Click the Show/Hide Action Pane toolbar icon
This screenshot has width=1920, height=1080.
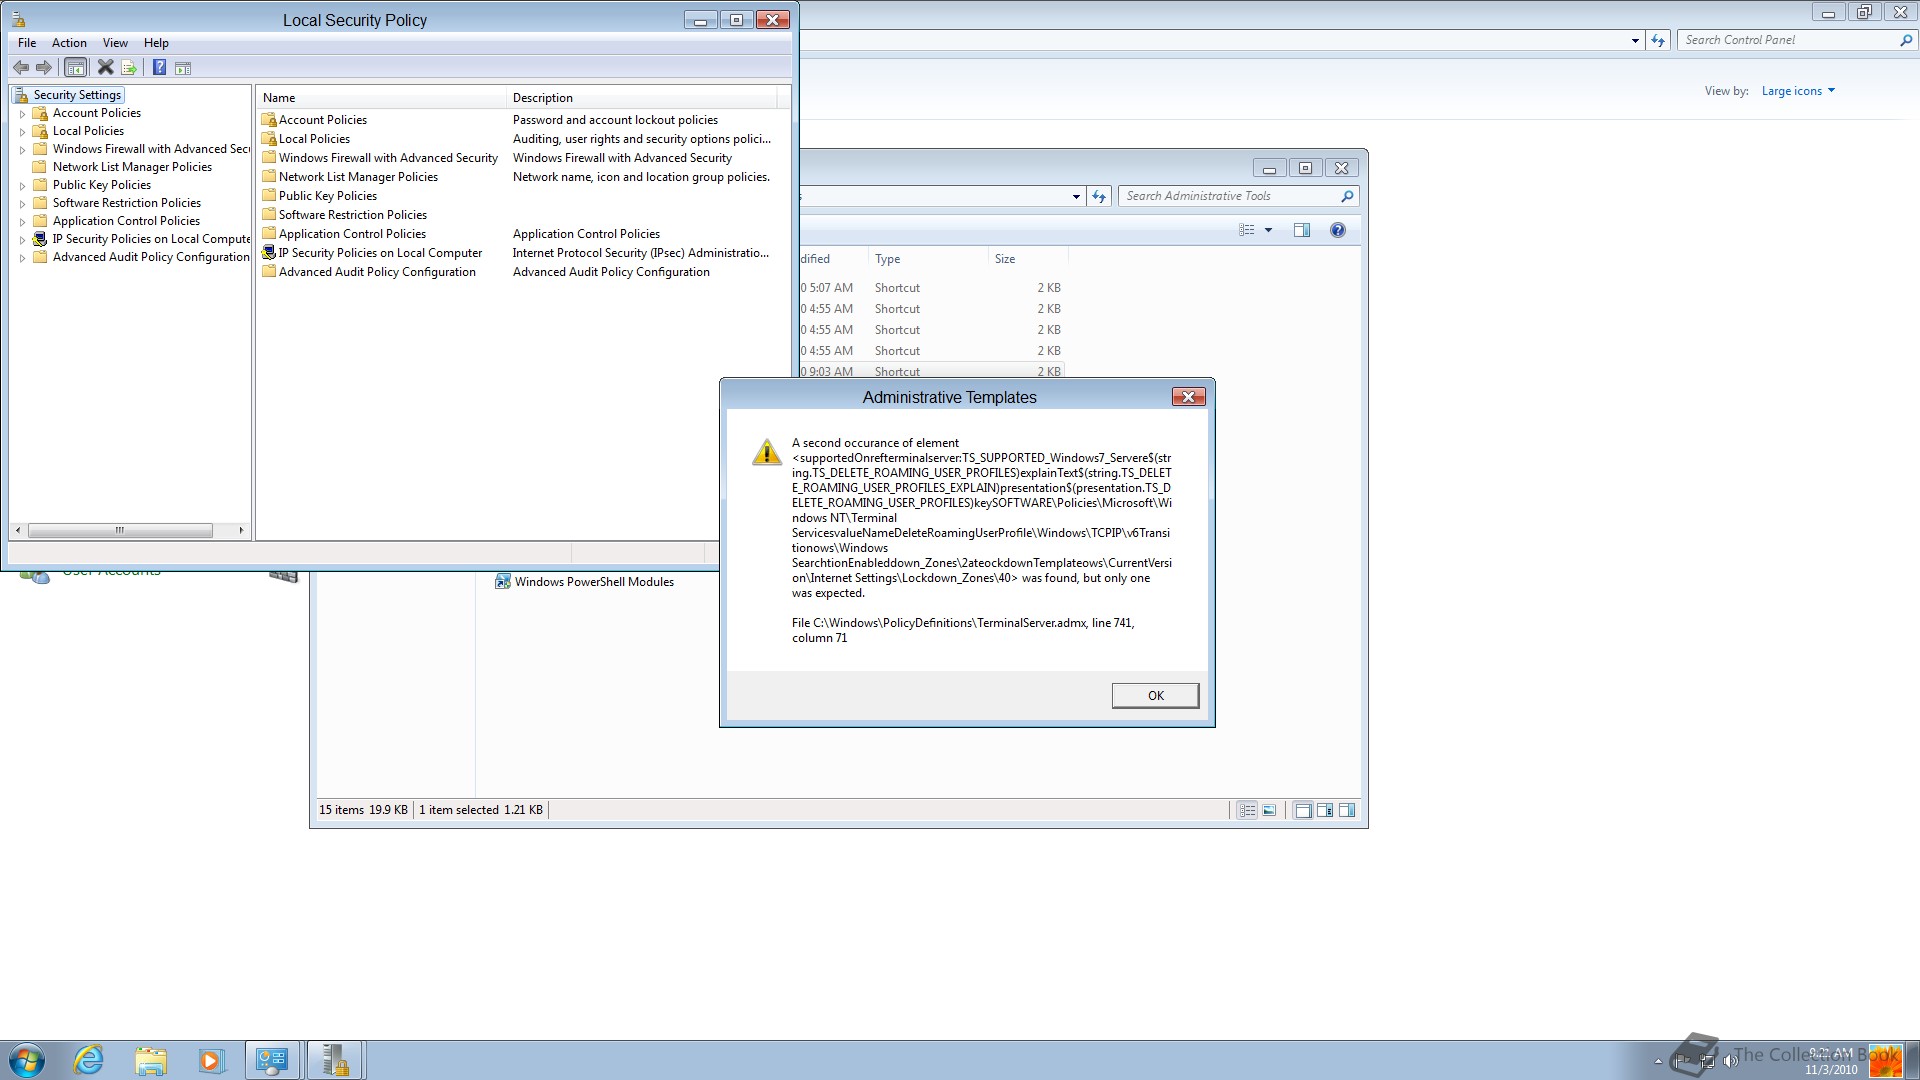pos(183,68)
